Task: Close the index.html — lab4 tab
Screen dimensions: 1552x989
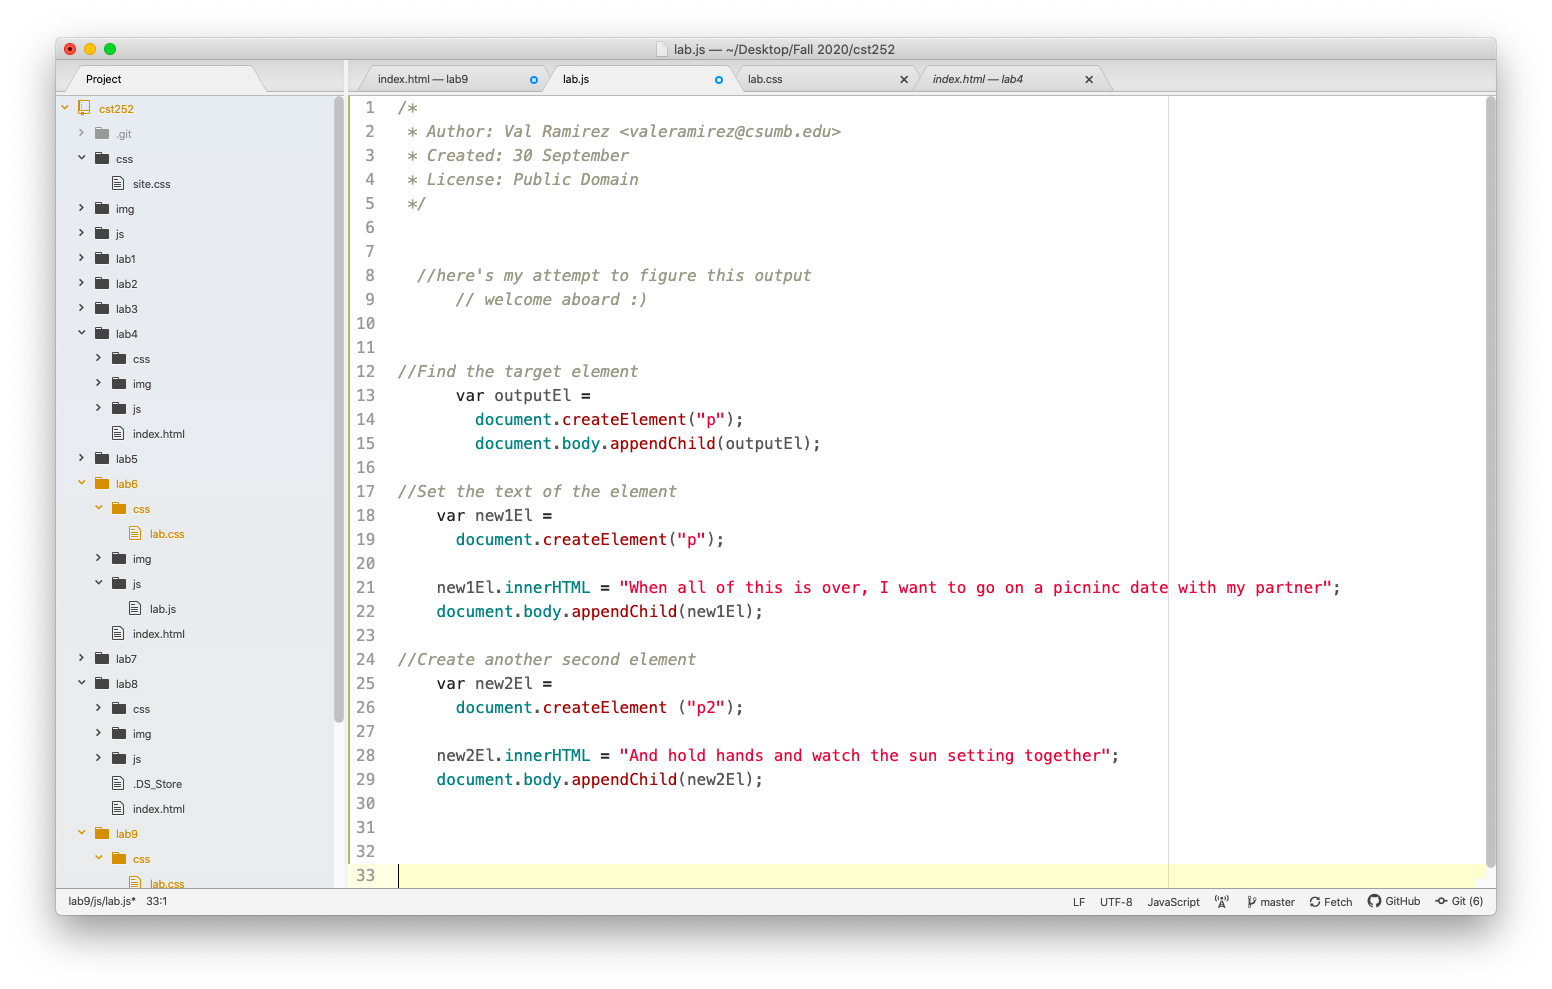Action: pos(1089,78)
